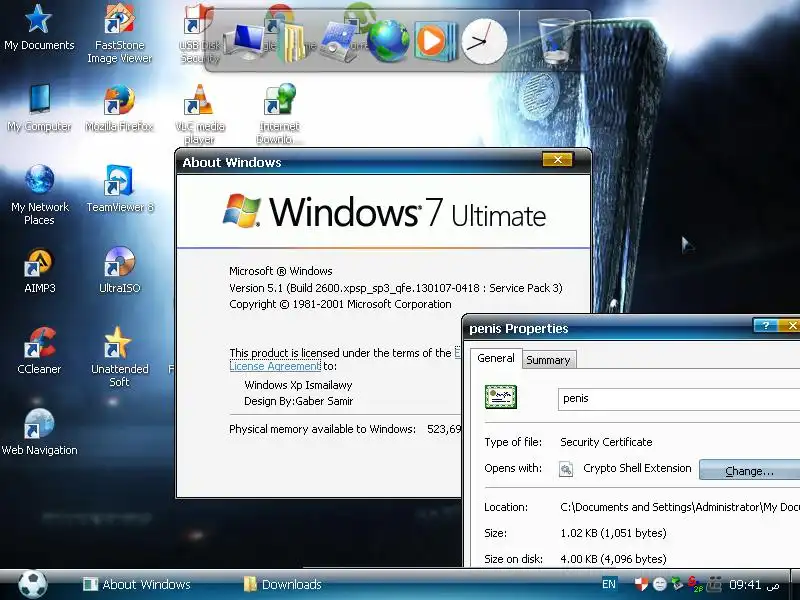Launch the CCleaner shortcut
This screenshot has height=600, width=800.
click(x=39, y=351)
